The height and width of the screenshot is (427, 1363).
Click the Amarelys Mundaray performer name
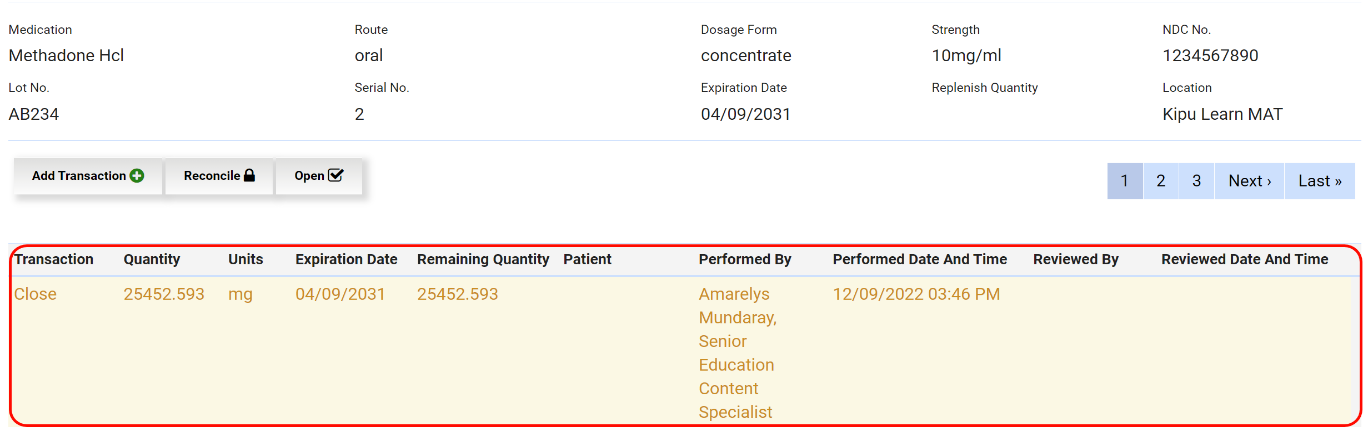[x=737, y=306]
